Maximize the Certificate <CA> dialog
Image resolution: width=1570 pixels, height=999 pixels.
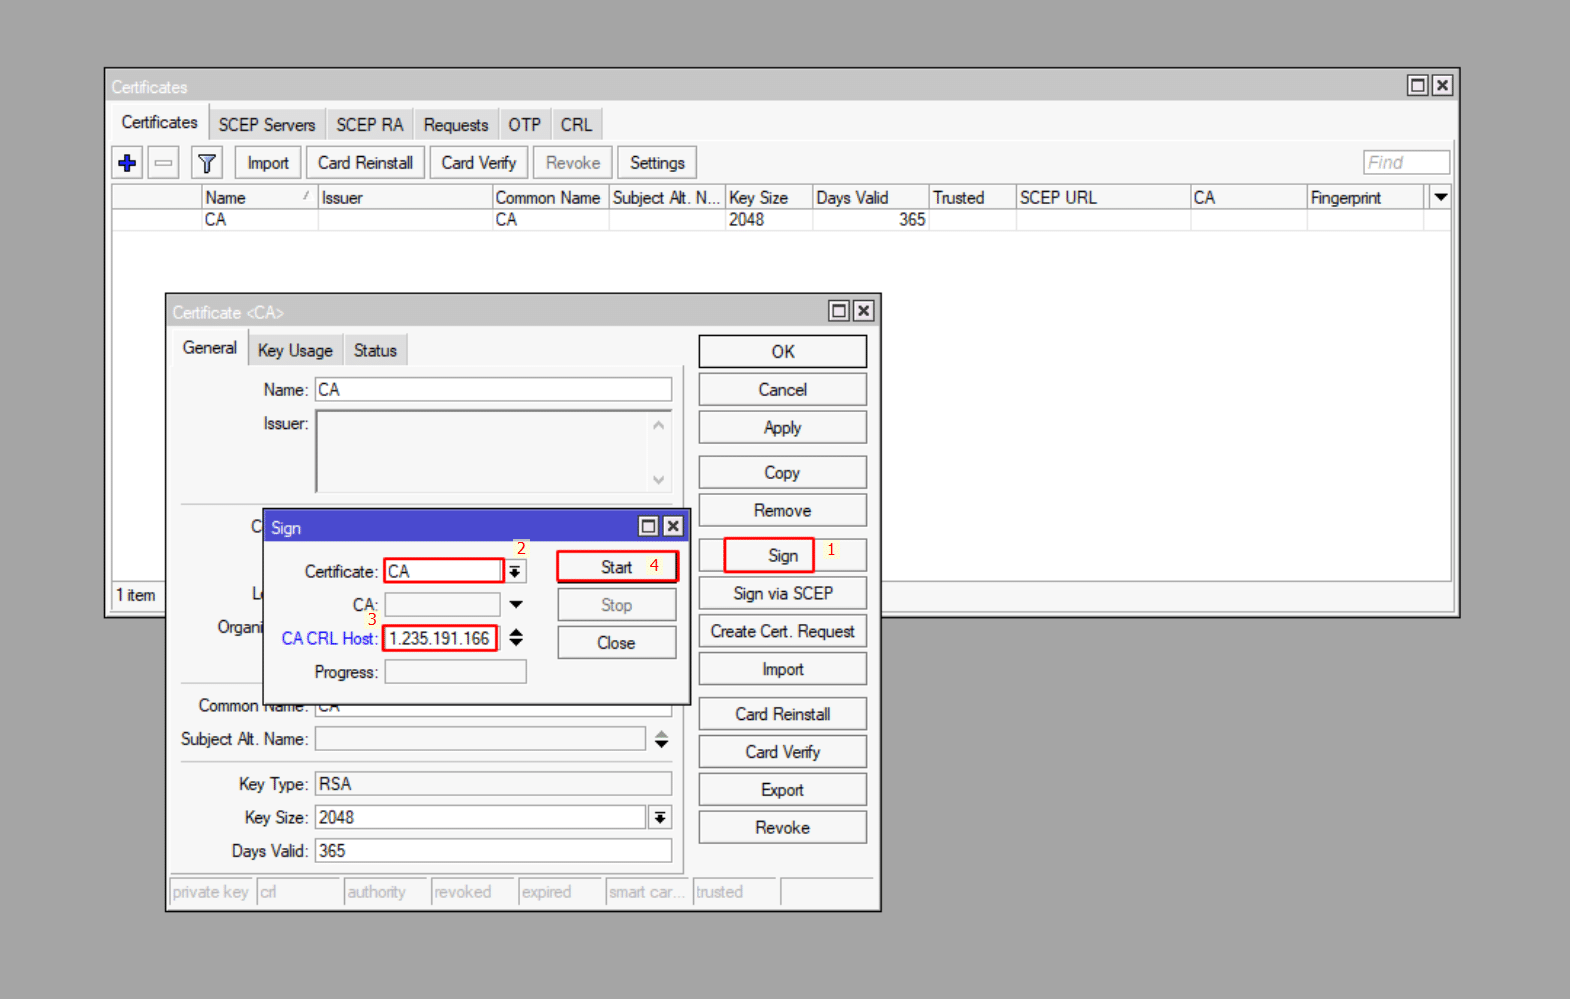pyautogui.click(x=839, y=310)
